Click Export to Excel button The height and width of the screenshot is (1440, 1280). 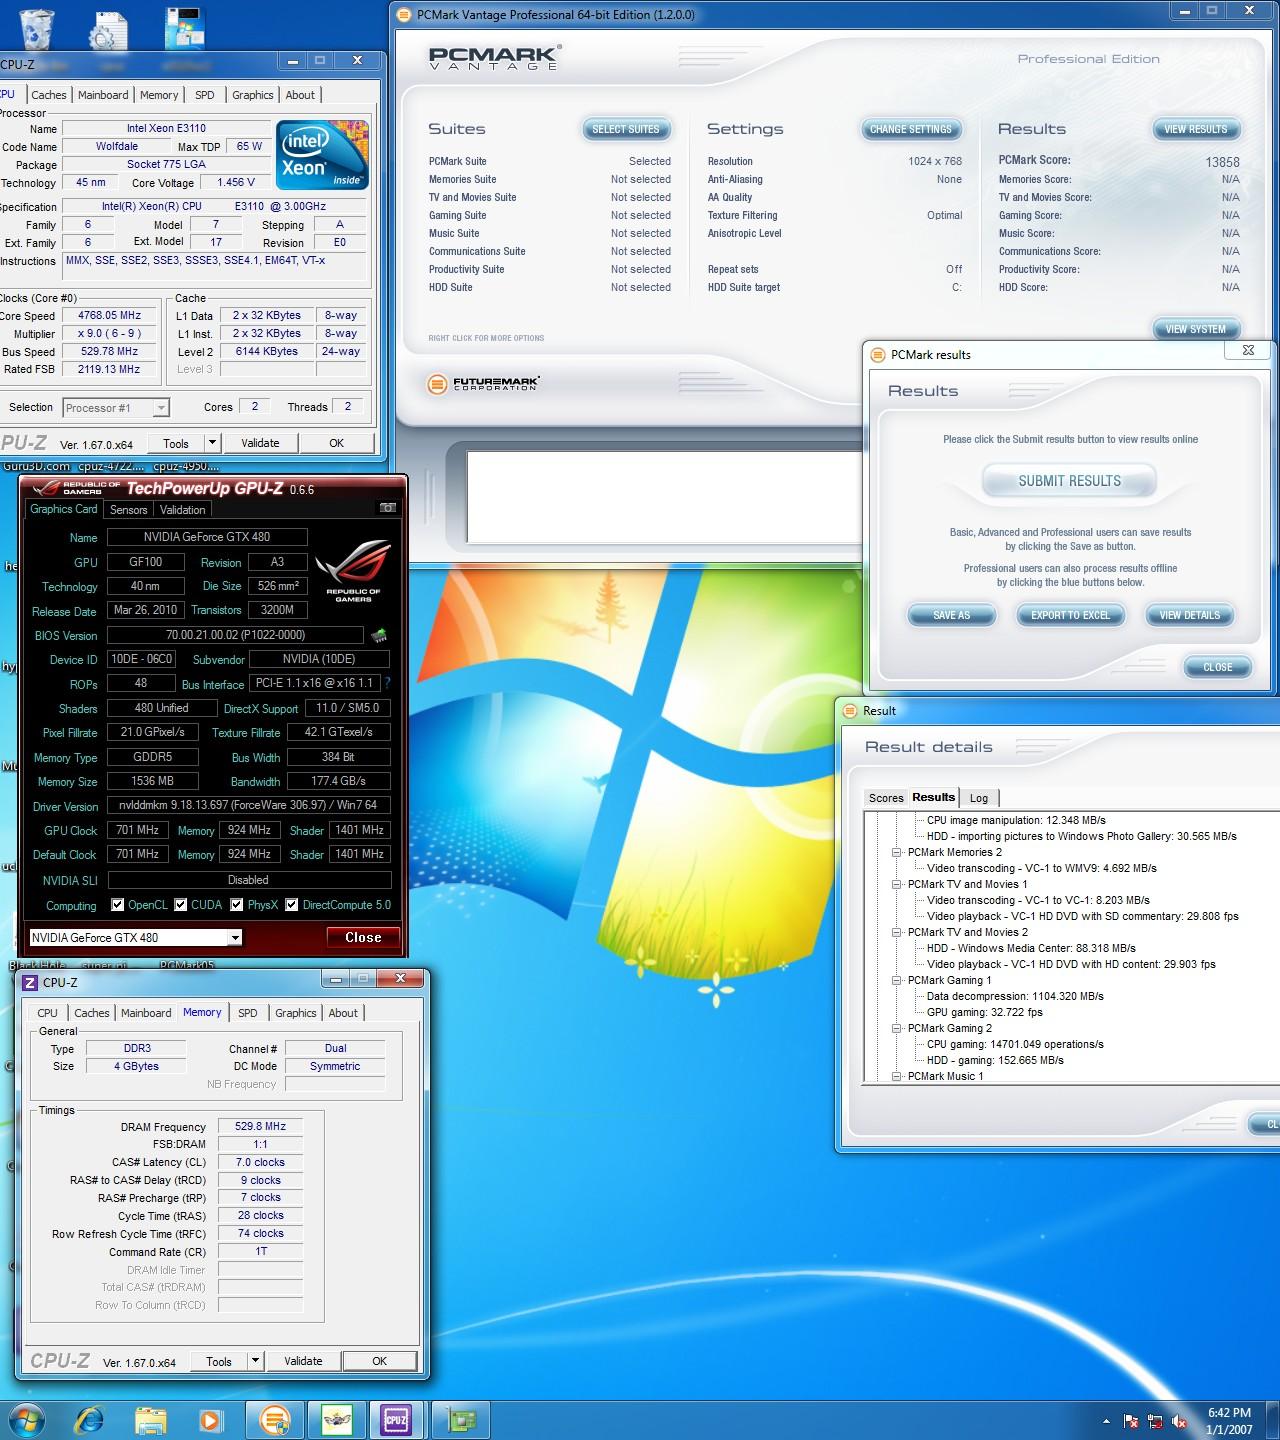1070,615
